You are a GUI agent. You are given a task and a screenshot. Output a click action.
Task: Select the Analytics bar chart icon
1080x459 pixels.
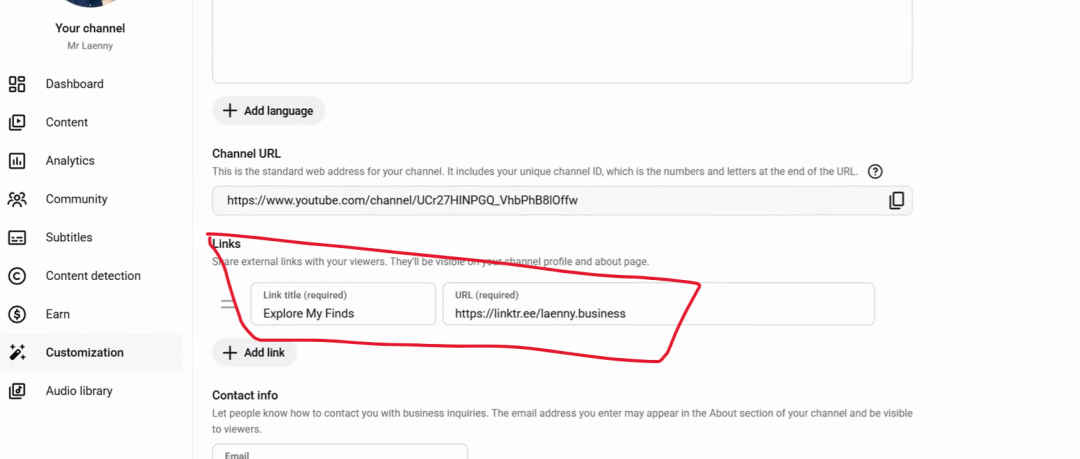tap(17, 161)
